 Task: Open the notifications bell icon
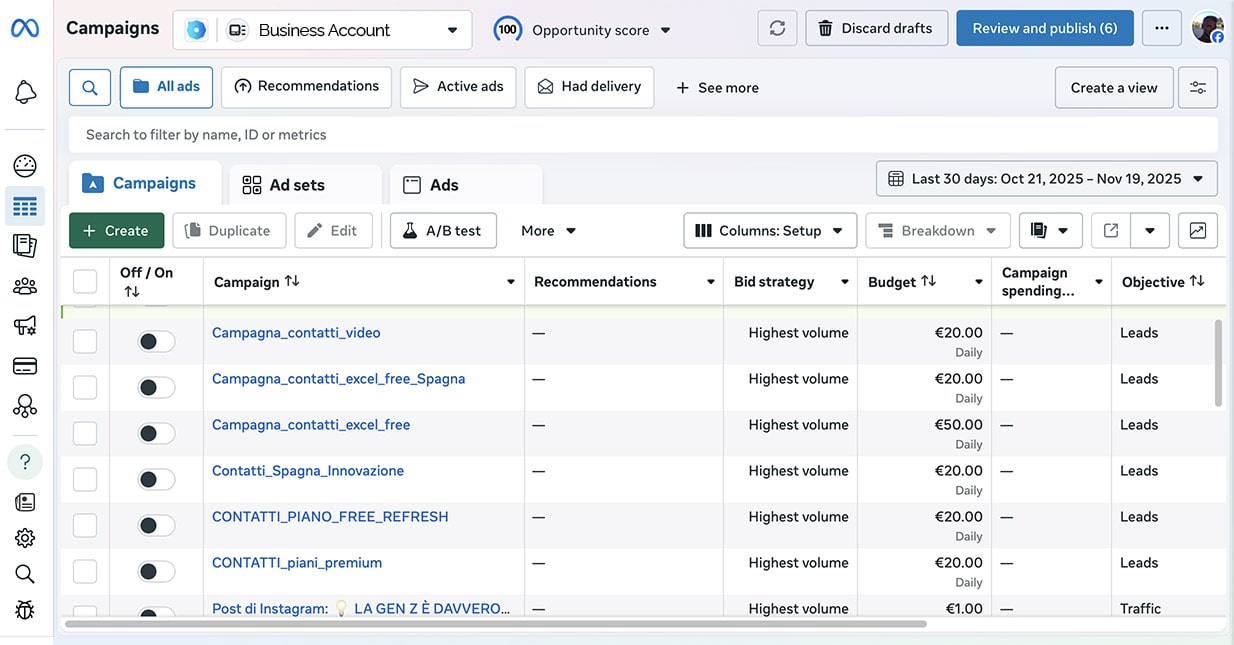25,93
